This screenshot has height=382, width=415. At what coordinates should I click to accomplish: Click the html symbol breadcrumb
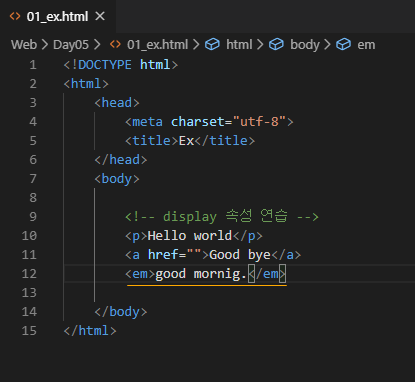click(x=239, y=45)
